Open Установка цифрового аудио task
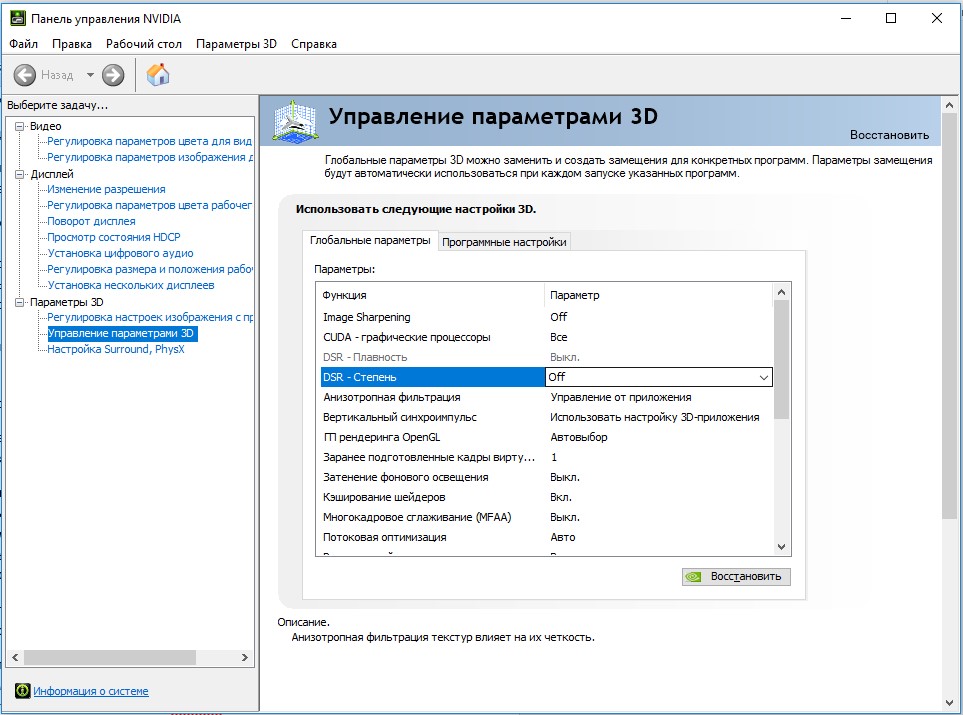This screenshot has height=715, width=963. (120, 253)
